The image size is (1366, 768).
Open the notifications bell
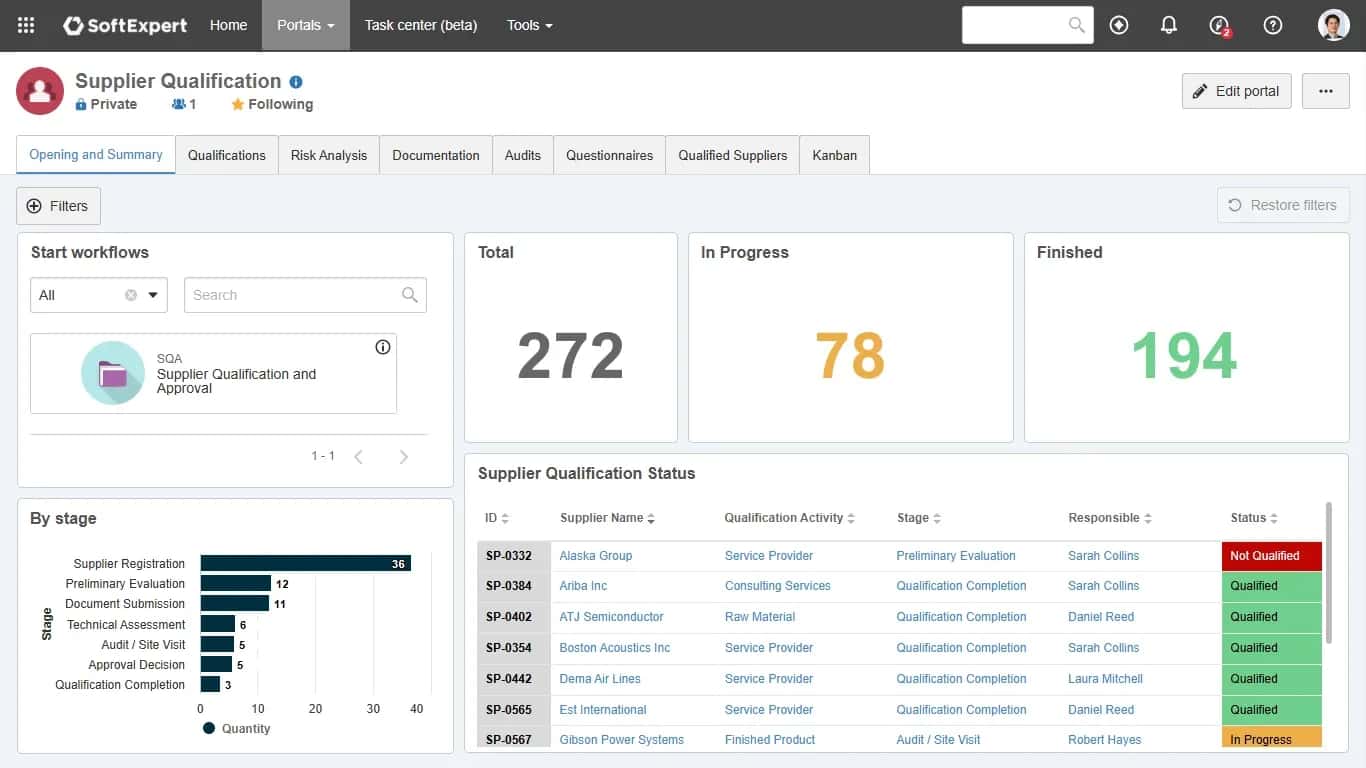pos(1169,25)
